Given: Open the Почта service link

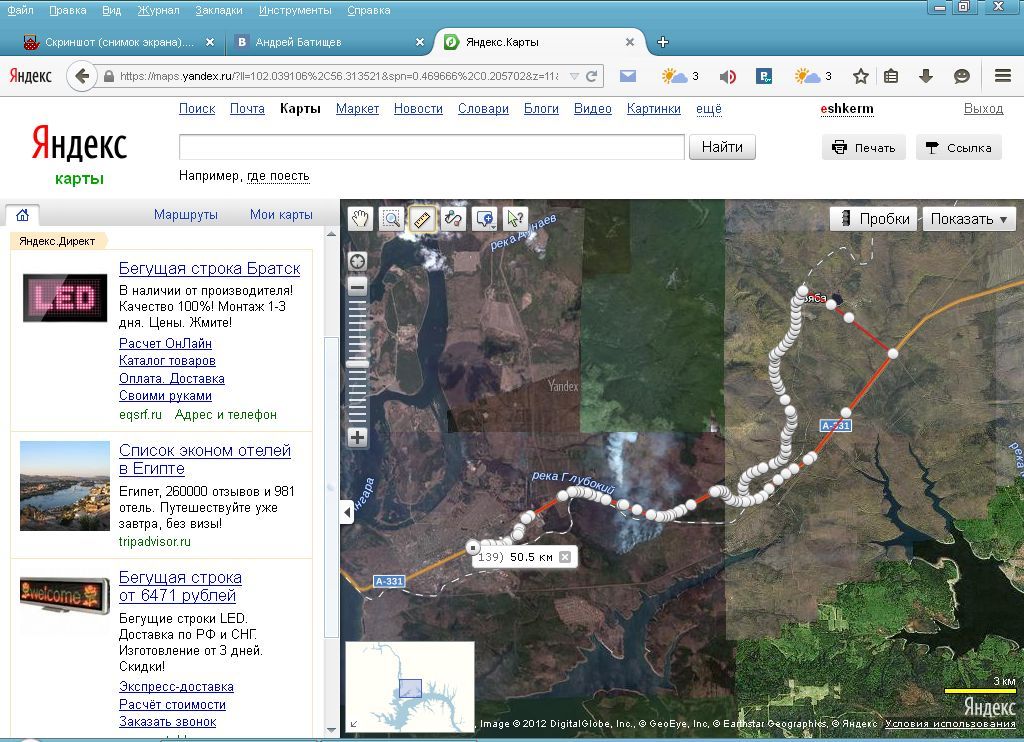Looking at the screenshot, I should pyautogui.click(x=248, y=109).
